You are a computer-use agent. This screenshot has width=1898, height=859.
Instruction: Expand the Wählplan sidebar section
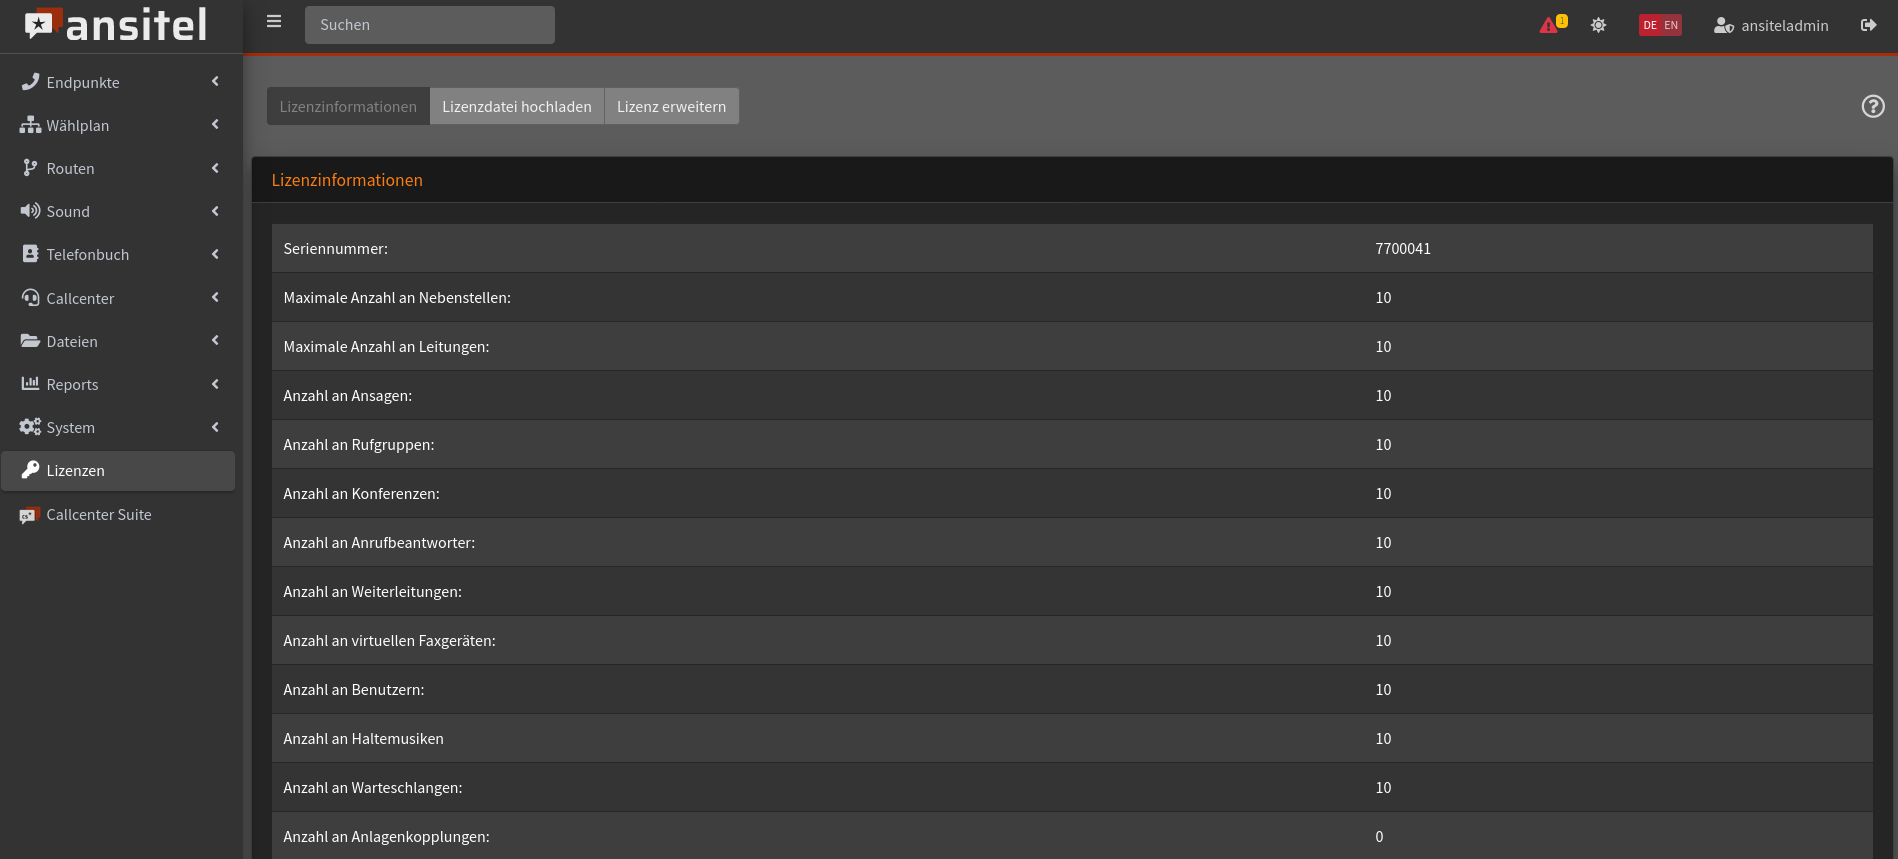tap(78, 125)
